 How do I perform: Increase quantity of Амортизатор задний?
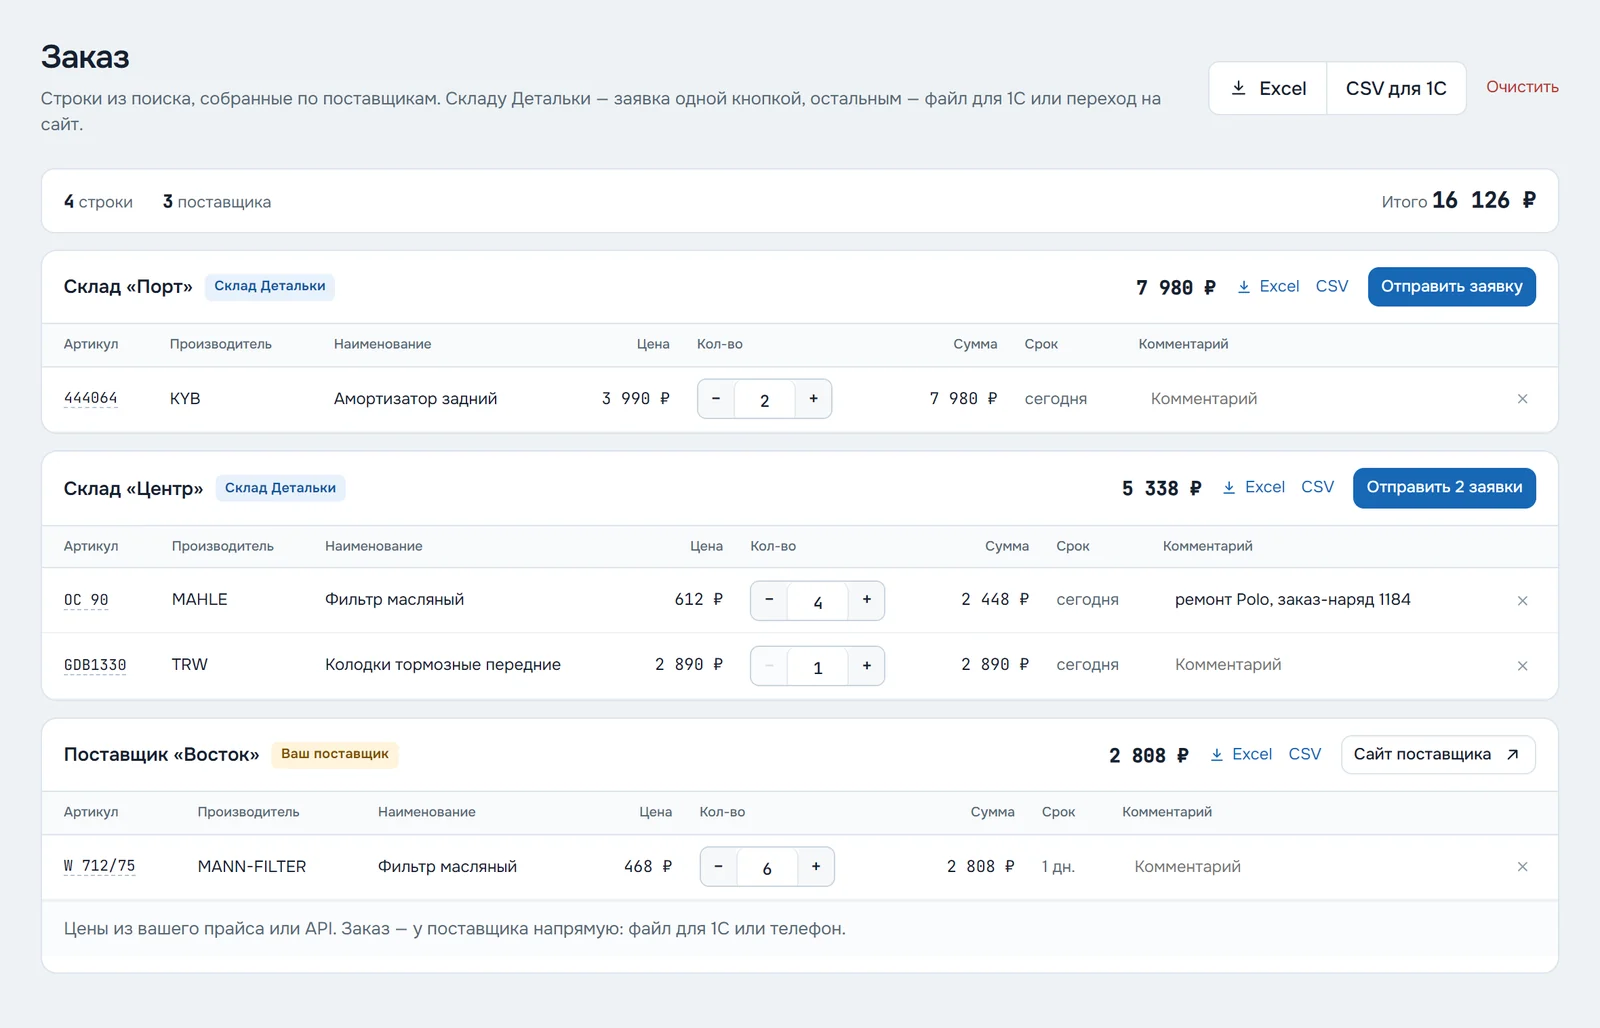[x=814, y=399]
